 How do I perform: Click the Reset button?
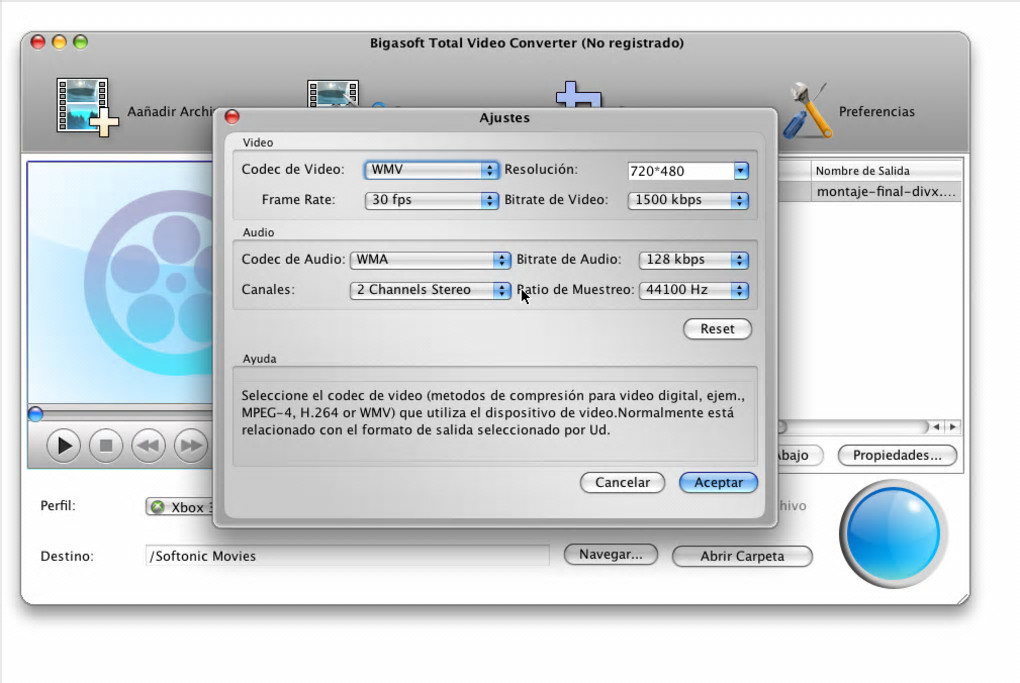pyautogui.click(x=718, y=329)
